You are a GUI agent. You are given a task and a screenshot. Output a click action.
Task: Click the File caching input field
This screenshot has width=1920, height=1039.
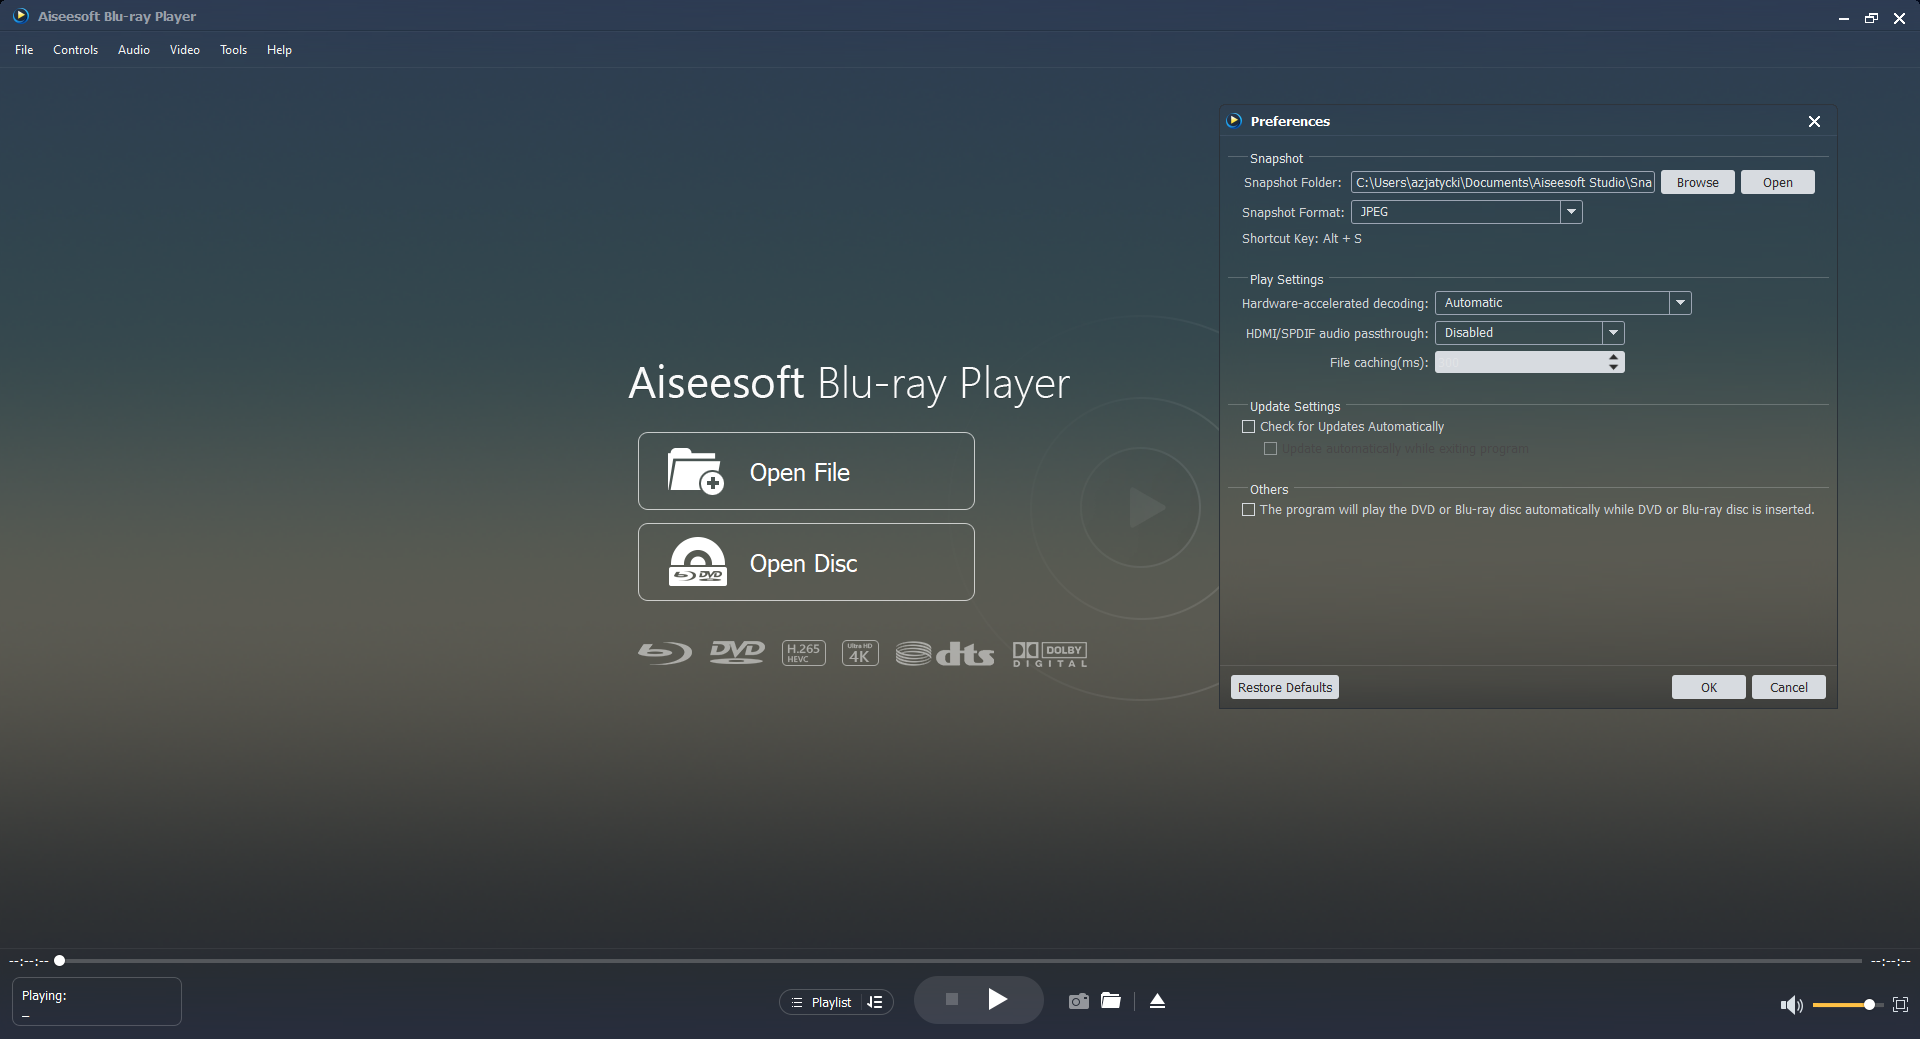[x=1519, y=362]
